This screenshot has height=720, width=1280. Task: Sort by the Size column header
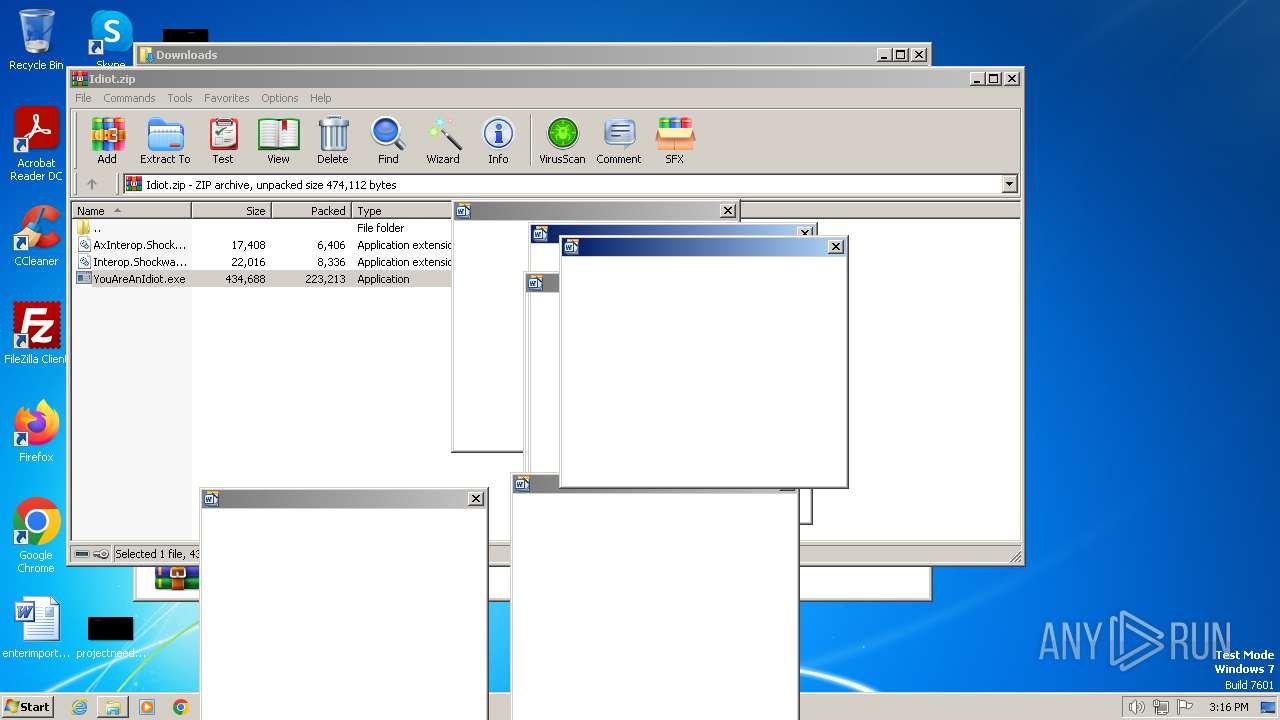pos(231,211)
